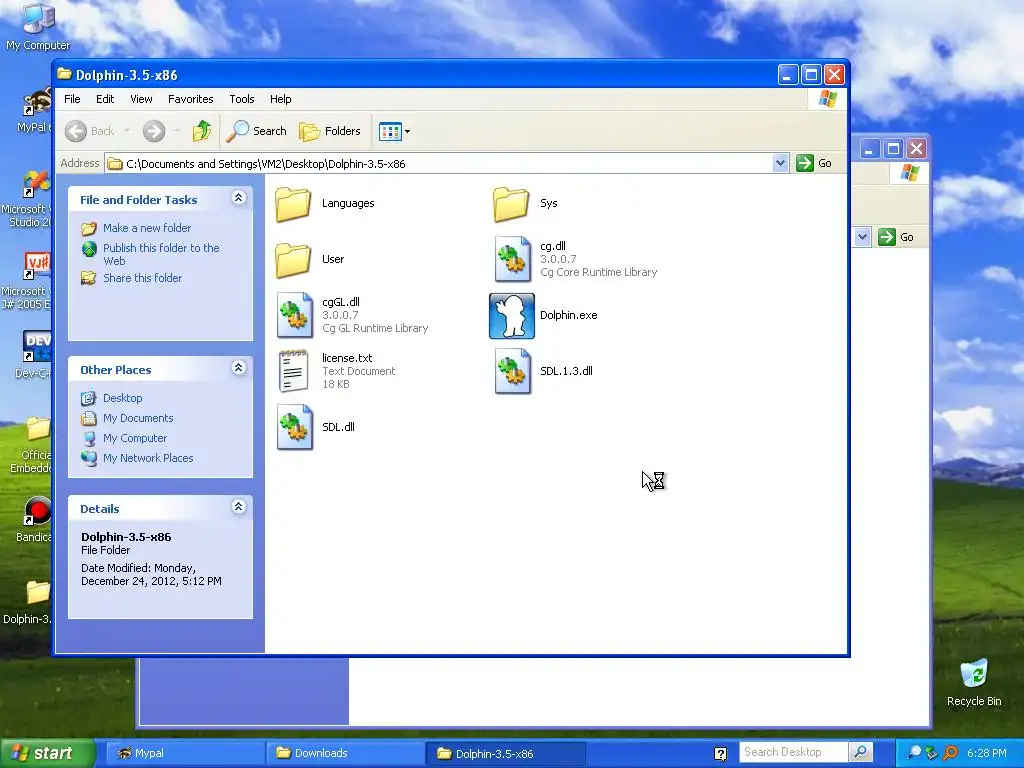Collapse the Other Places panel
Image resolution: width=1024 pixels, height=768 pixels.
pos(238,368)
